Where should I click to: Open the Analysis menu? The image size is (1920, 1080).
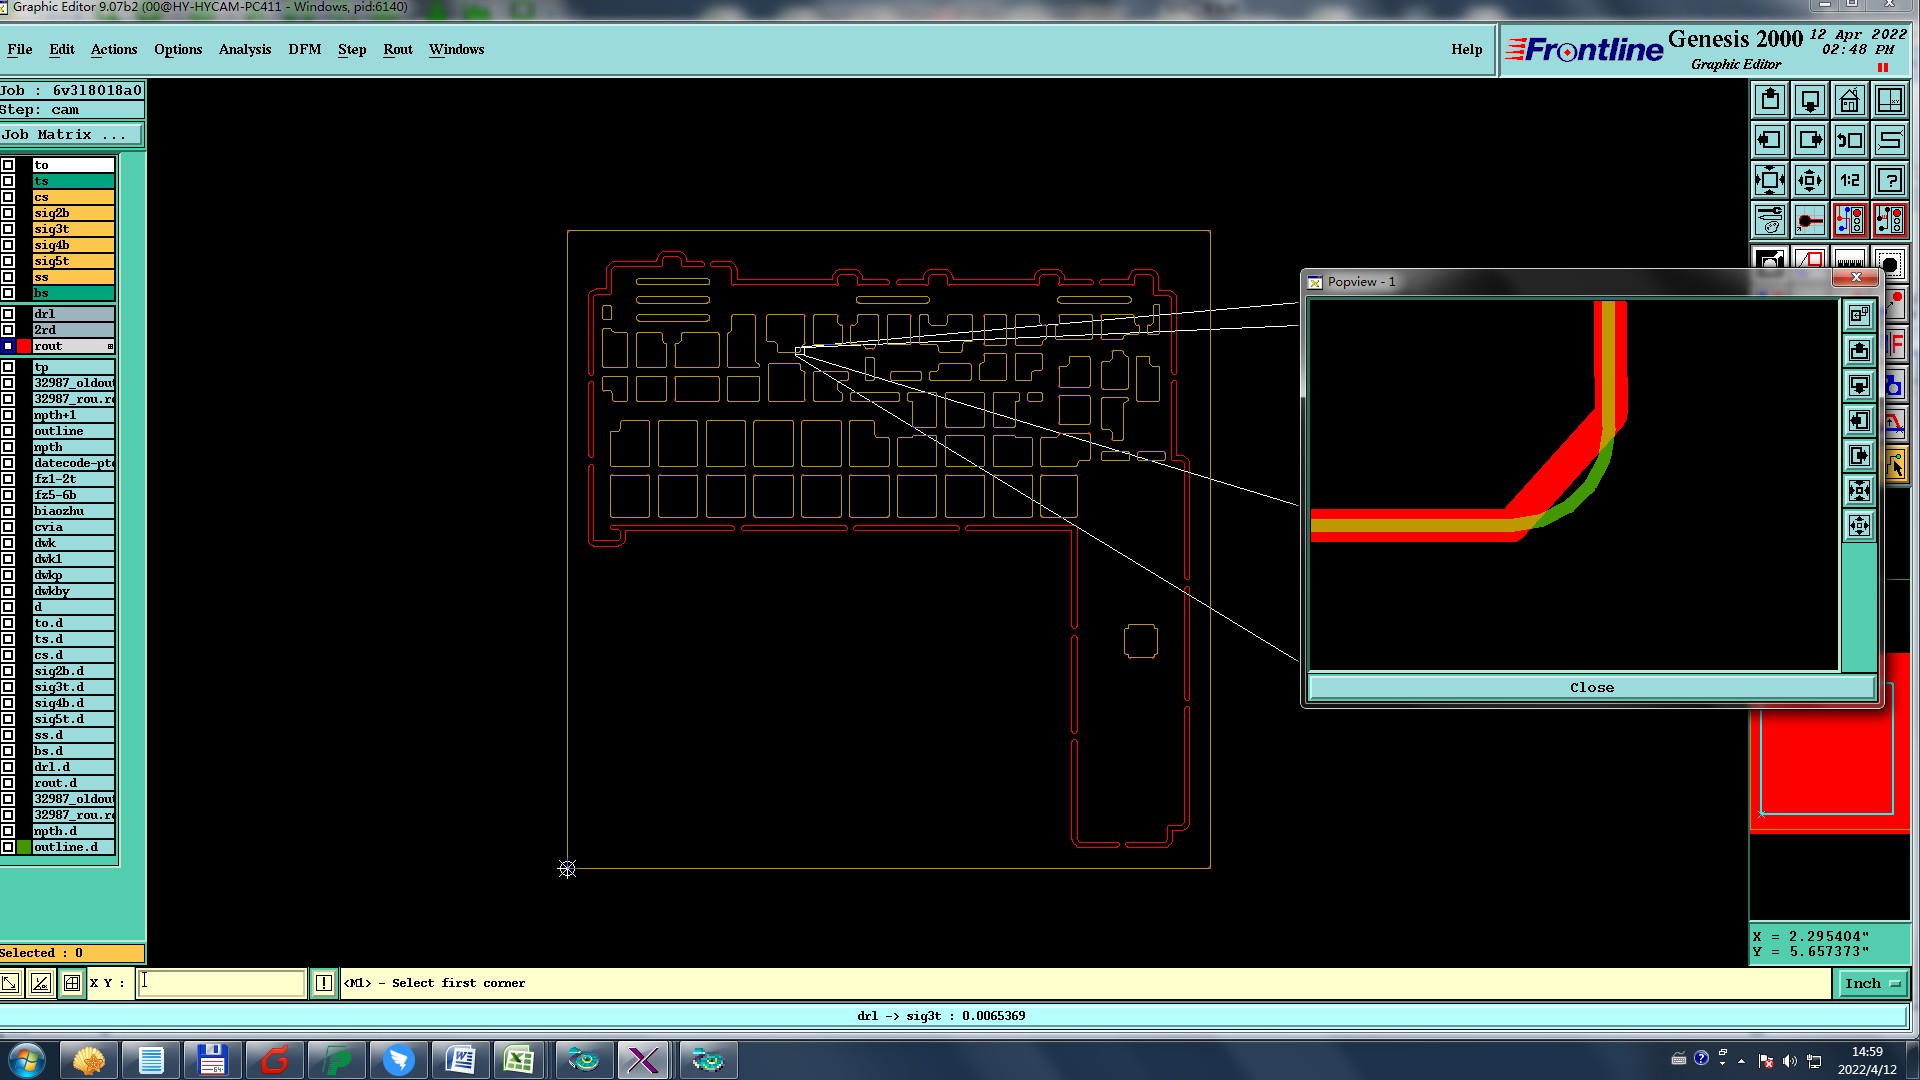pos(244,49)
